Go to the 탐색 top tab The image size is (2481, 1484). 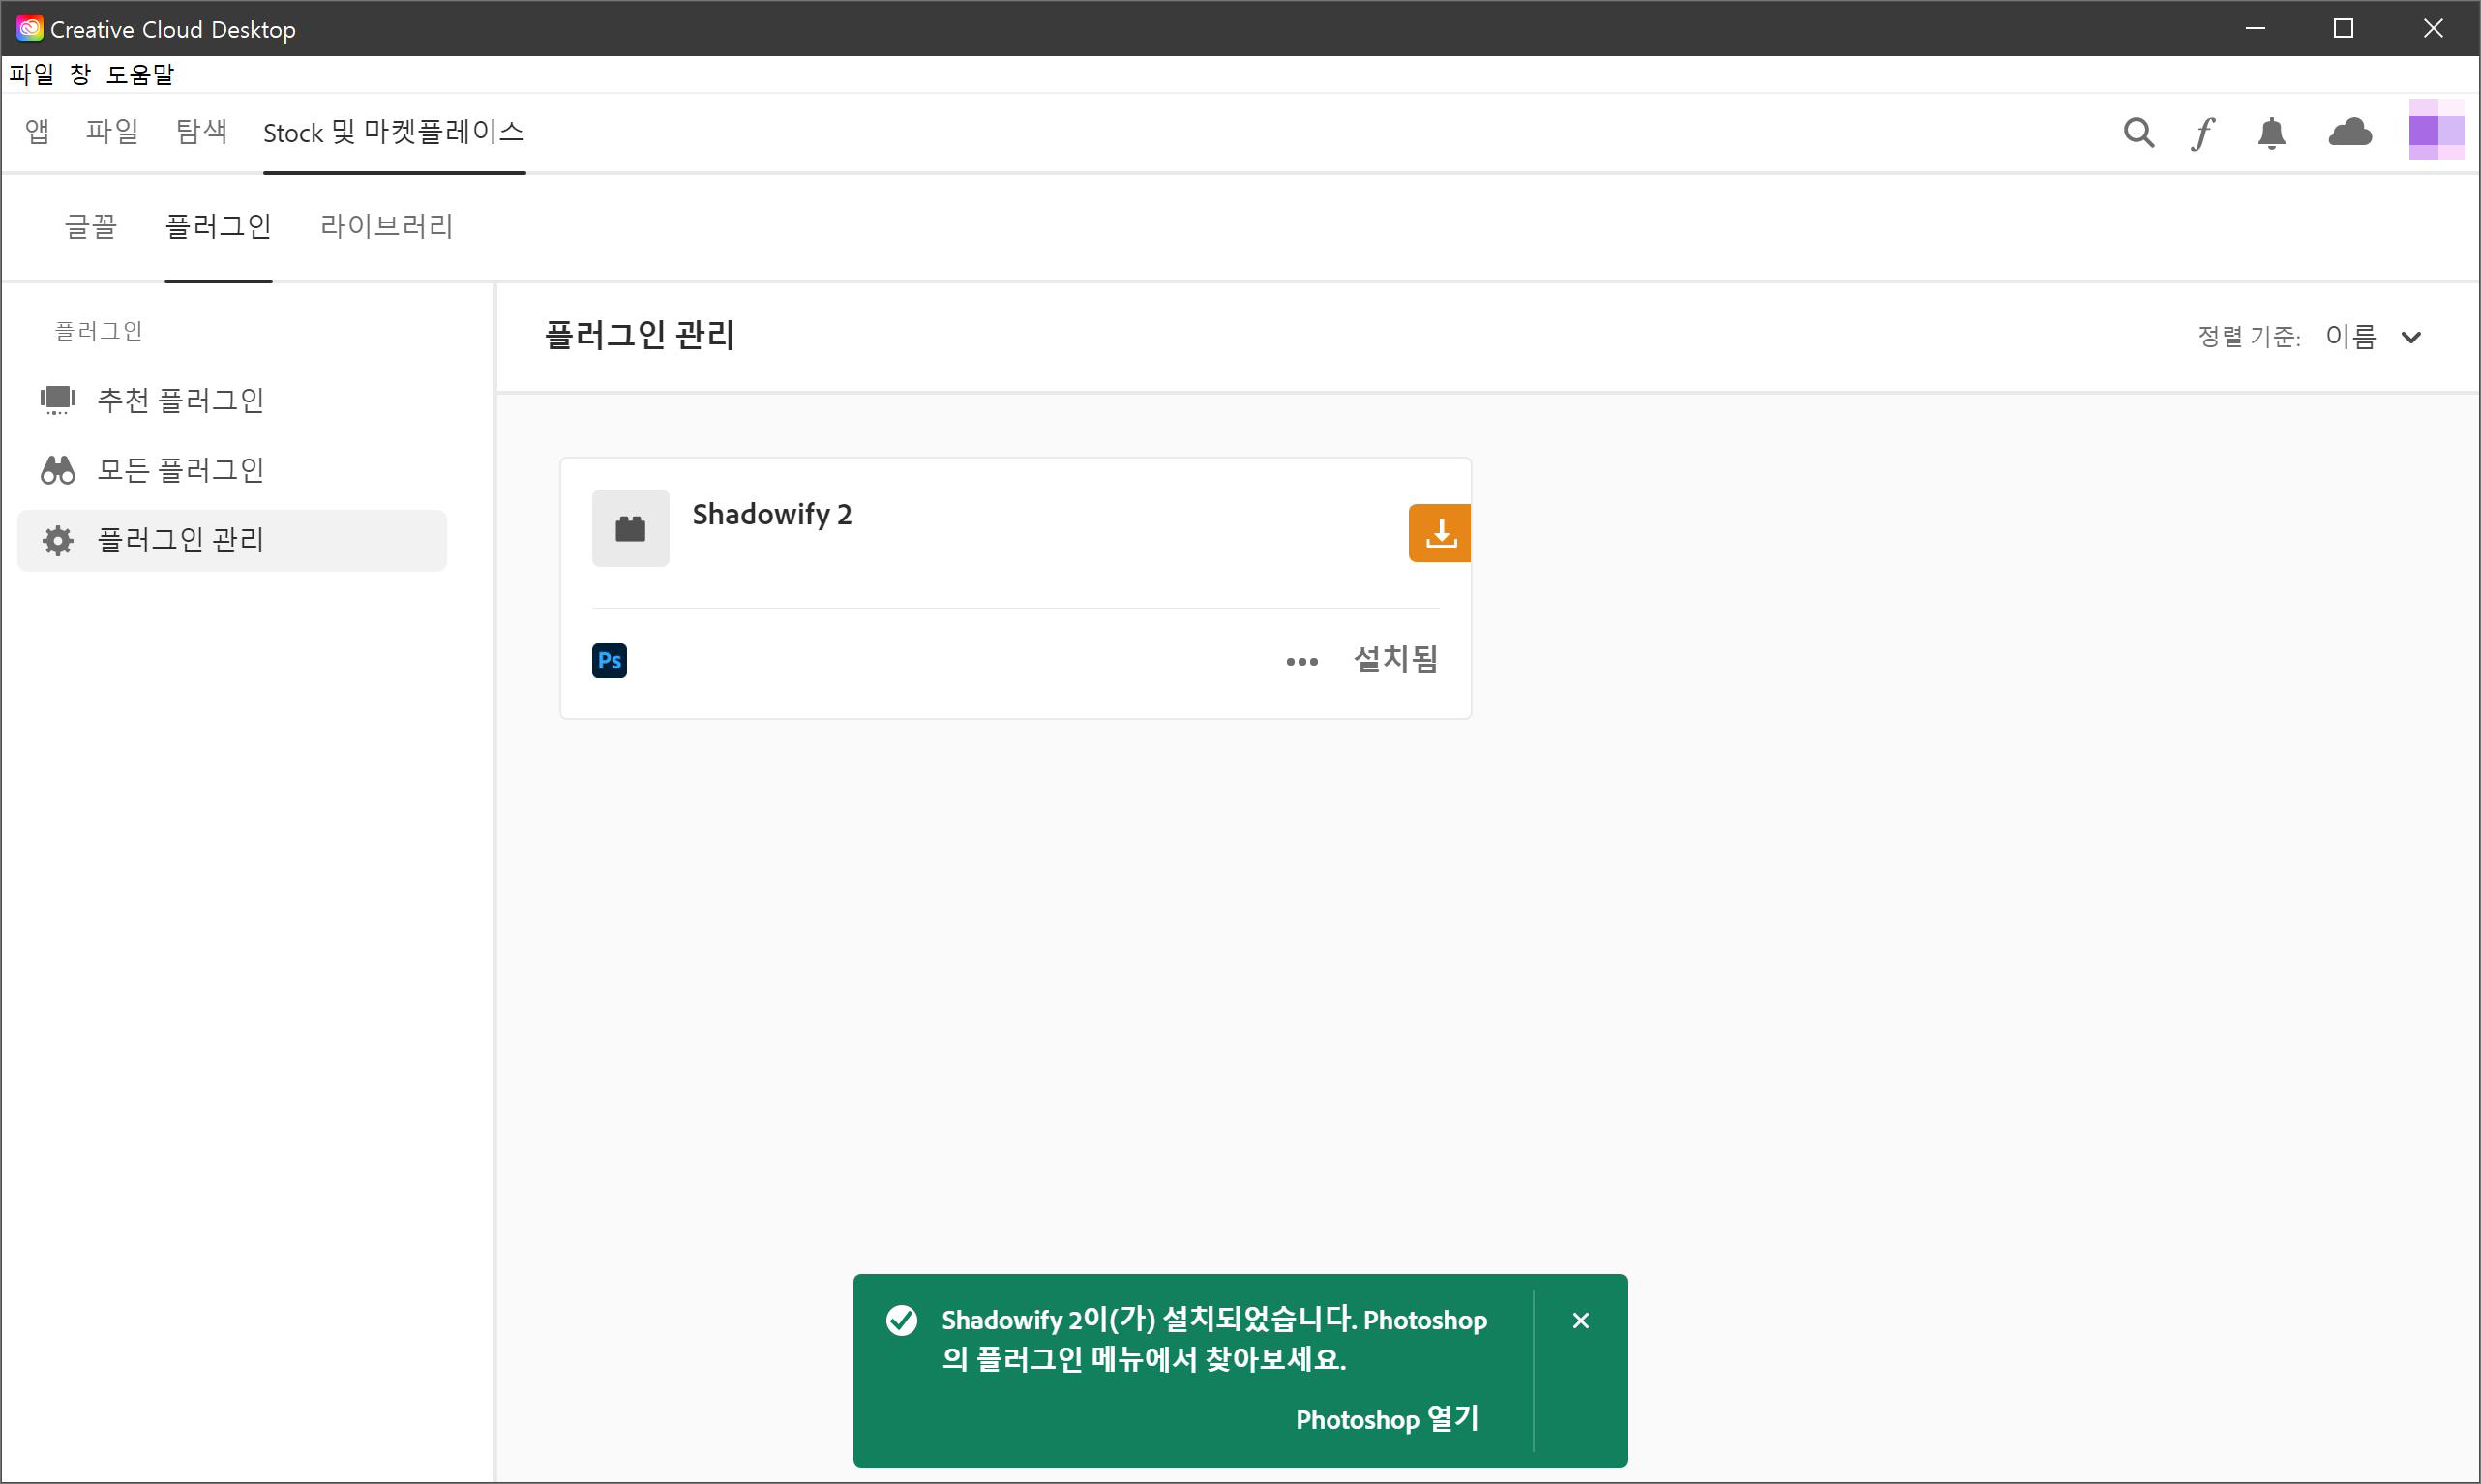[x=201, y=132]
